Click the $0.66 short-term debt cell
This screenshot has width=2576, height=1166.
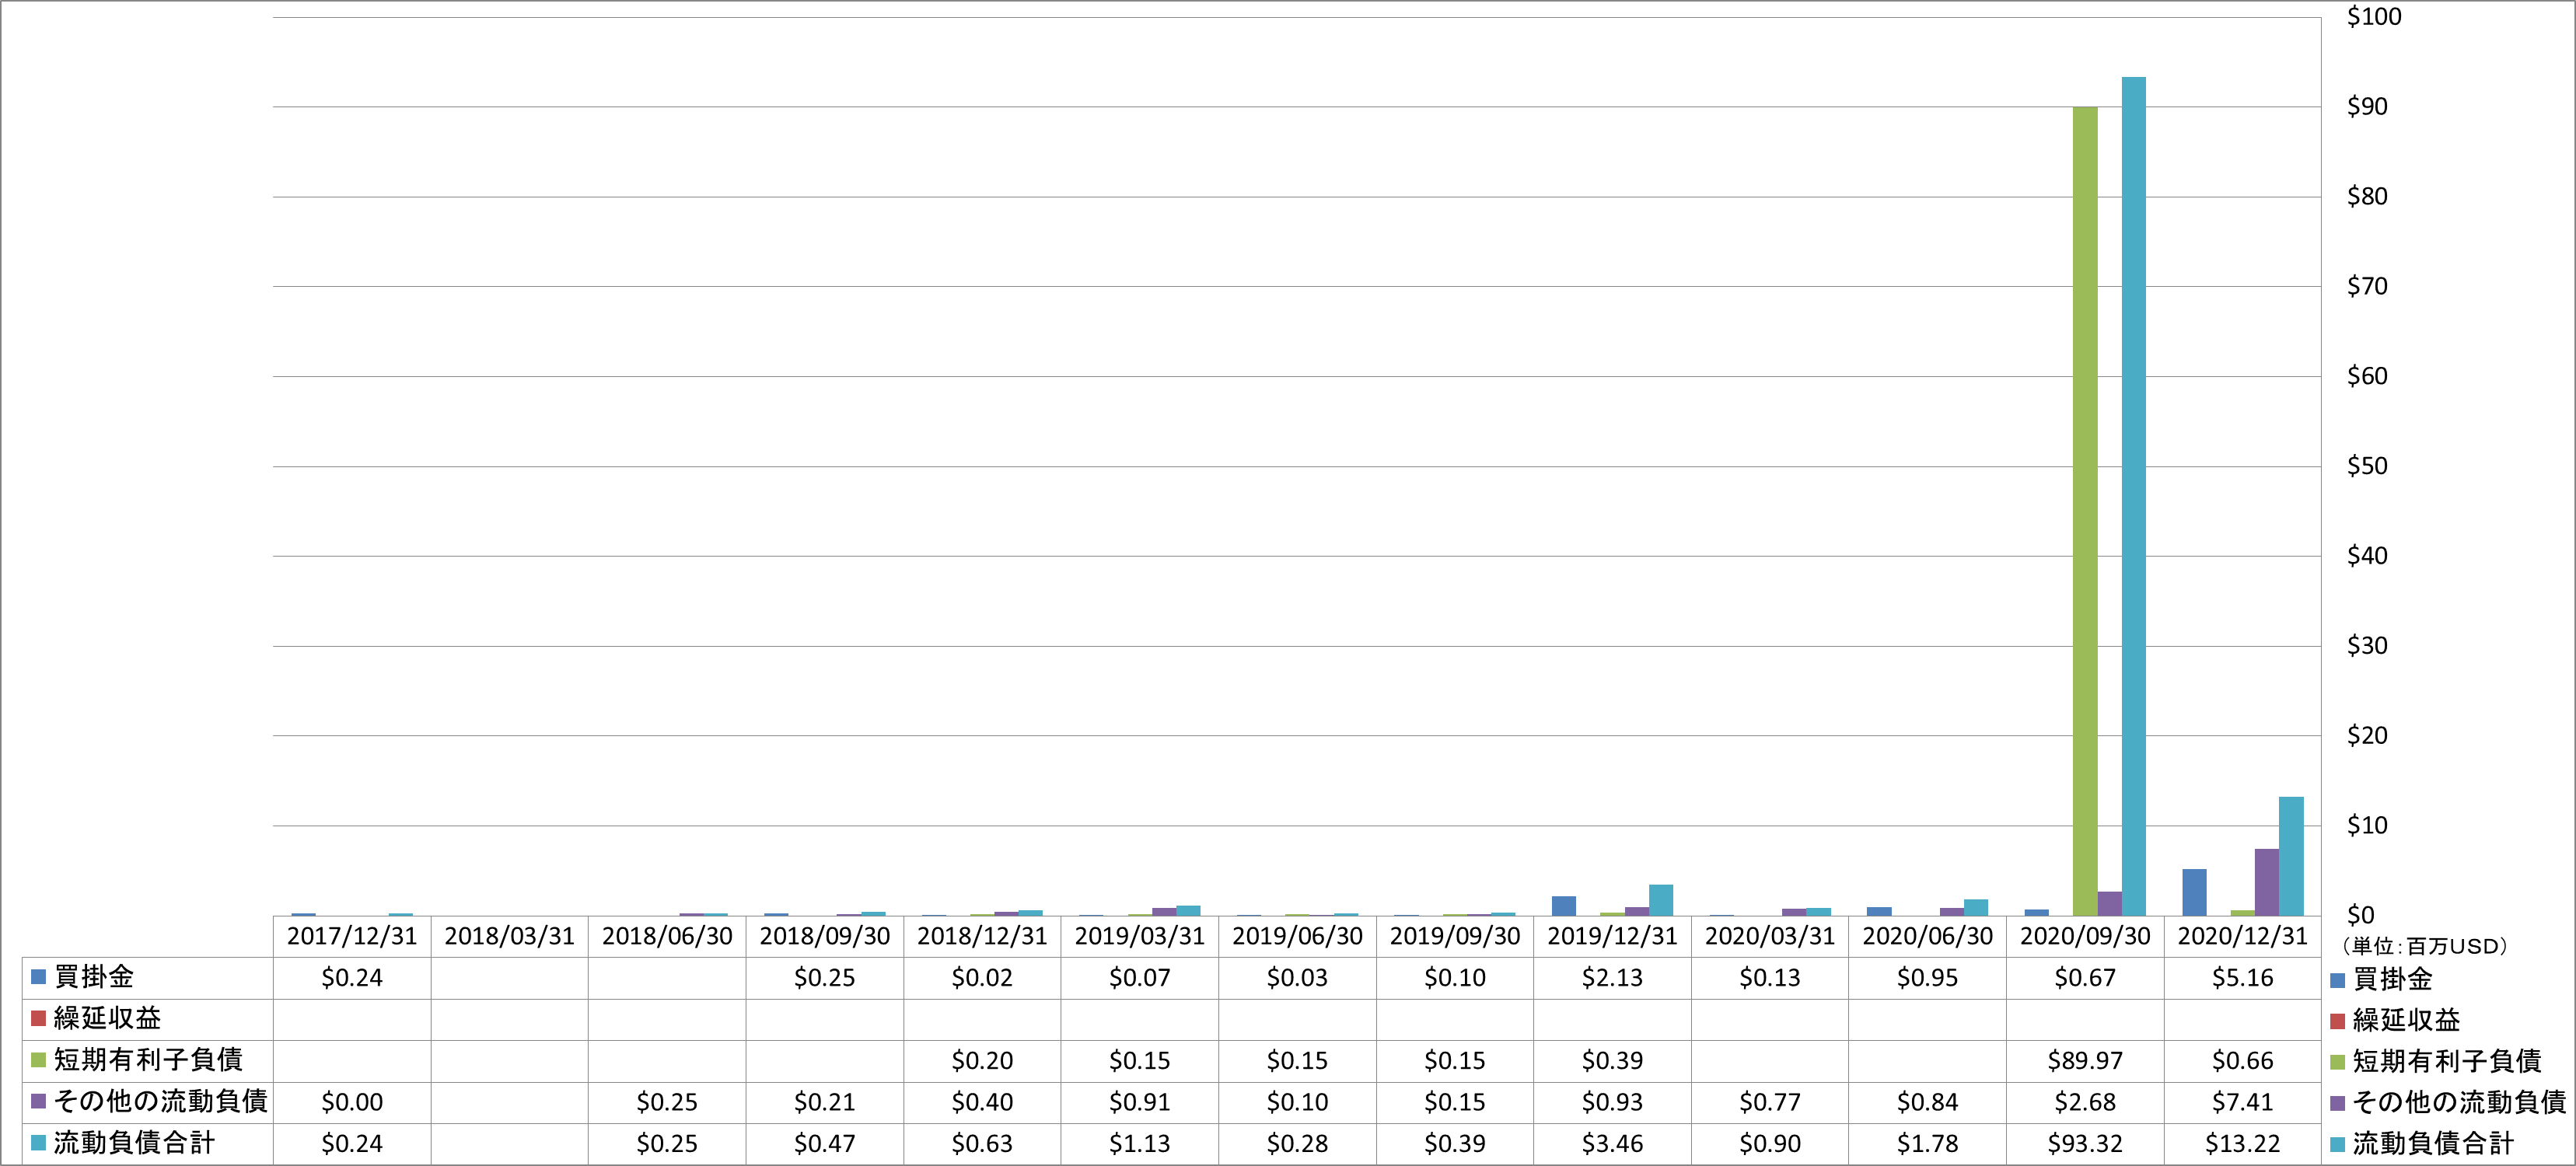2243,1060
